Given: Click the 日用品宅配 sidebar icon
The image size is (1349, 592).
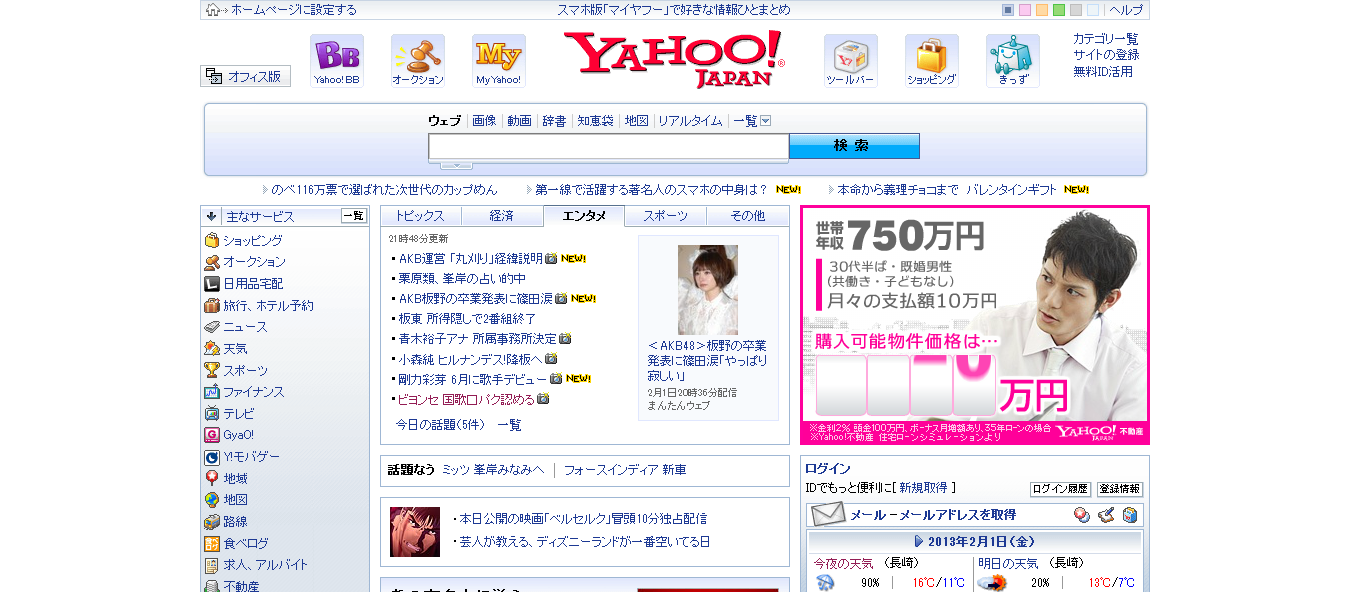Looking at the screenshot, I should [212, 284].
